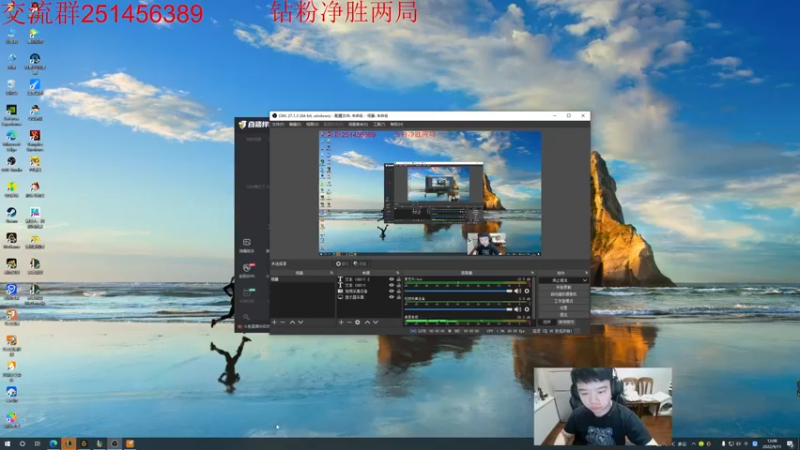The image size is (800, 450).
Task: Open GeForce Experience desktop icon
Action: point(11,115)
